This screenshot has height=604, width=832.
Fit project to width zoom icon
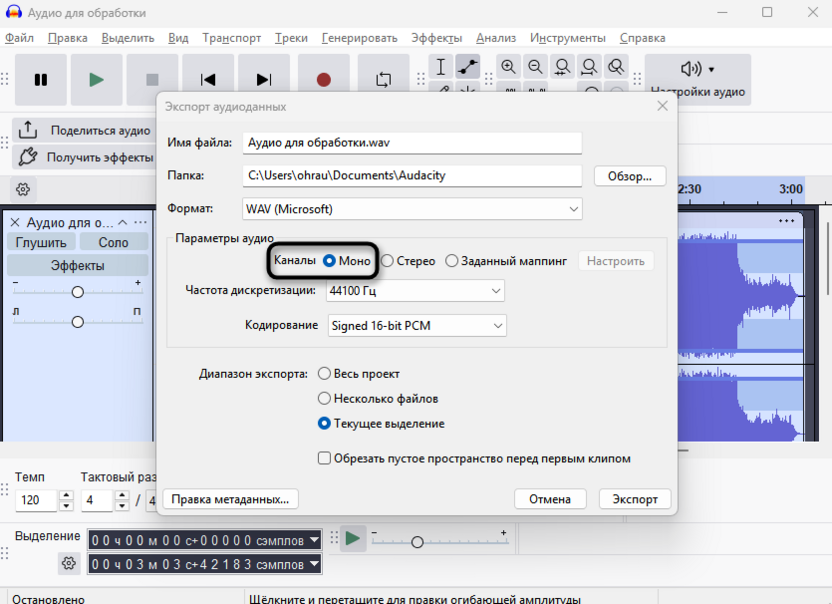pos(589,67)
